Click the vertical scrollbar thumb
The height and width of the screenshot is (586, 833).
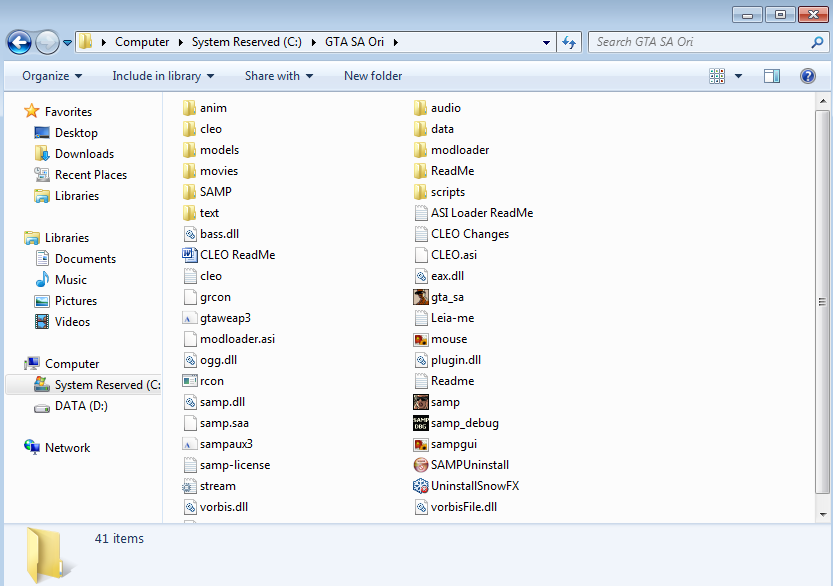click(x=822, y=302)
